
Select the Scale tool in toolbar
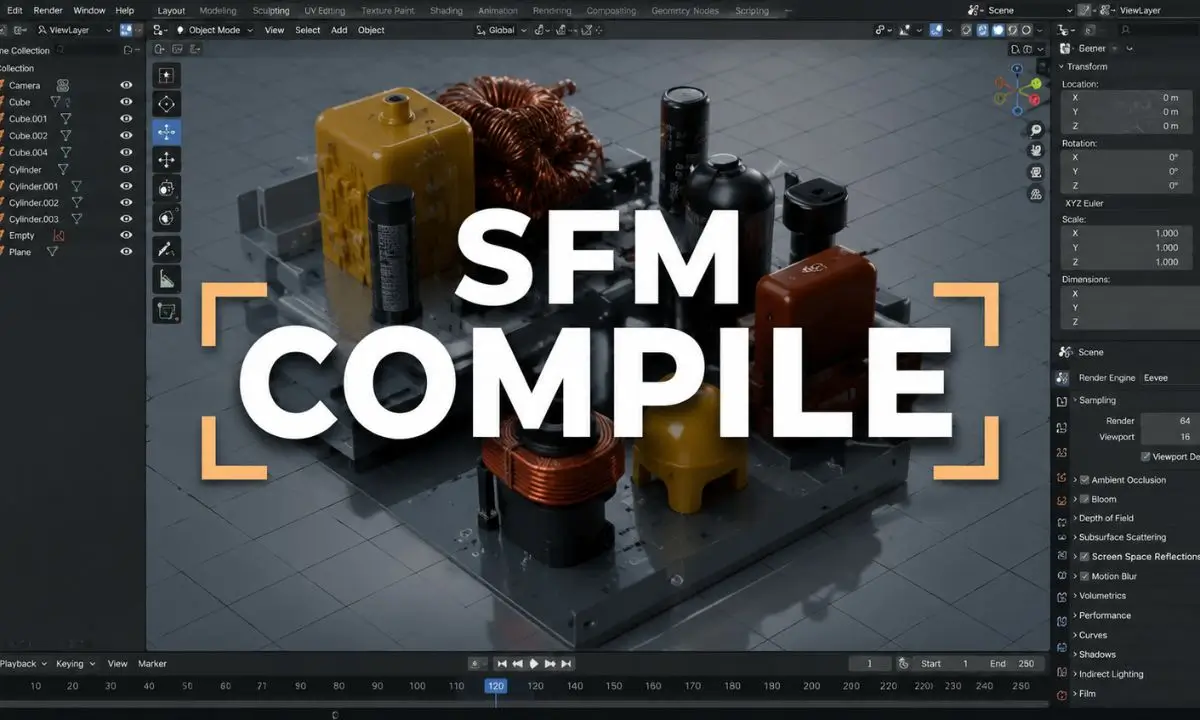(x=166, y=188)
